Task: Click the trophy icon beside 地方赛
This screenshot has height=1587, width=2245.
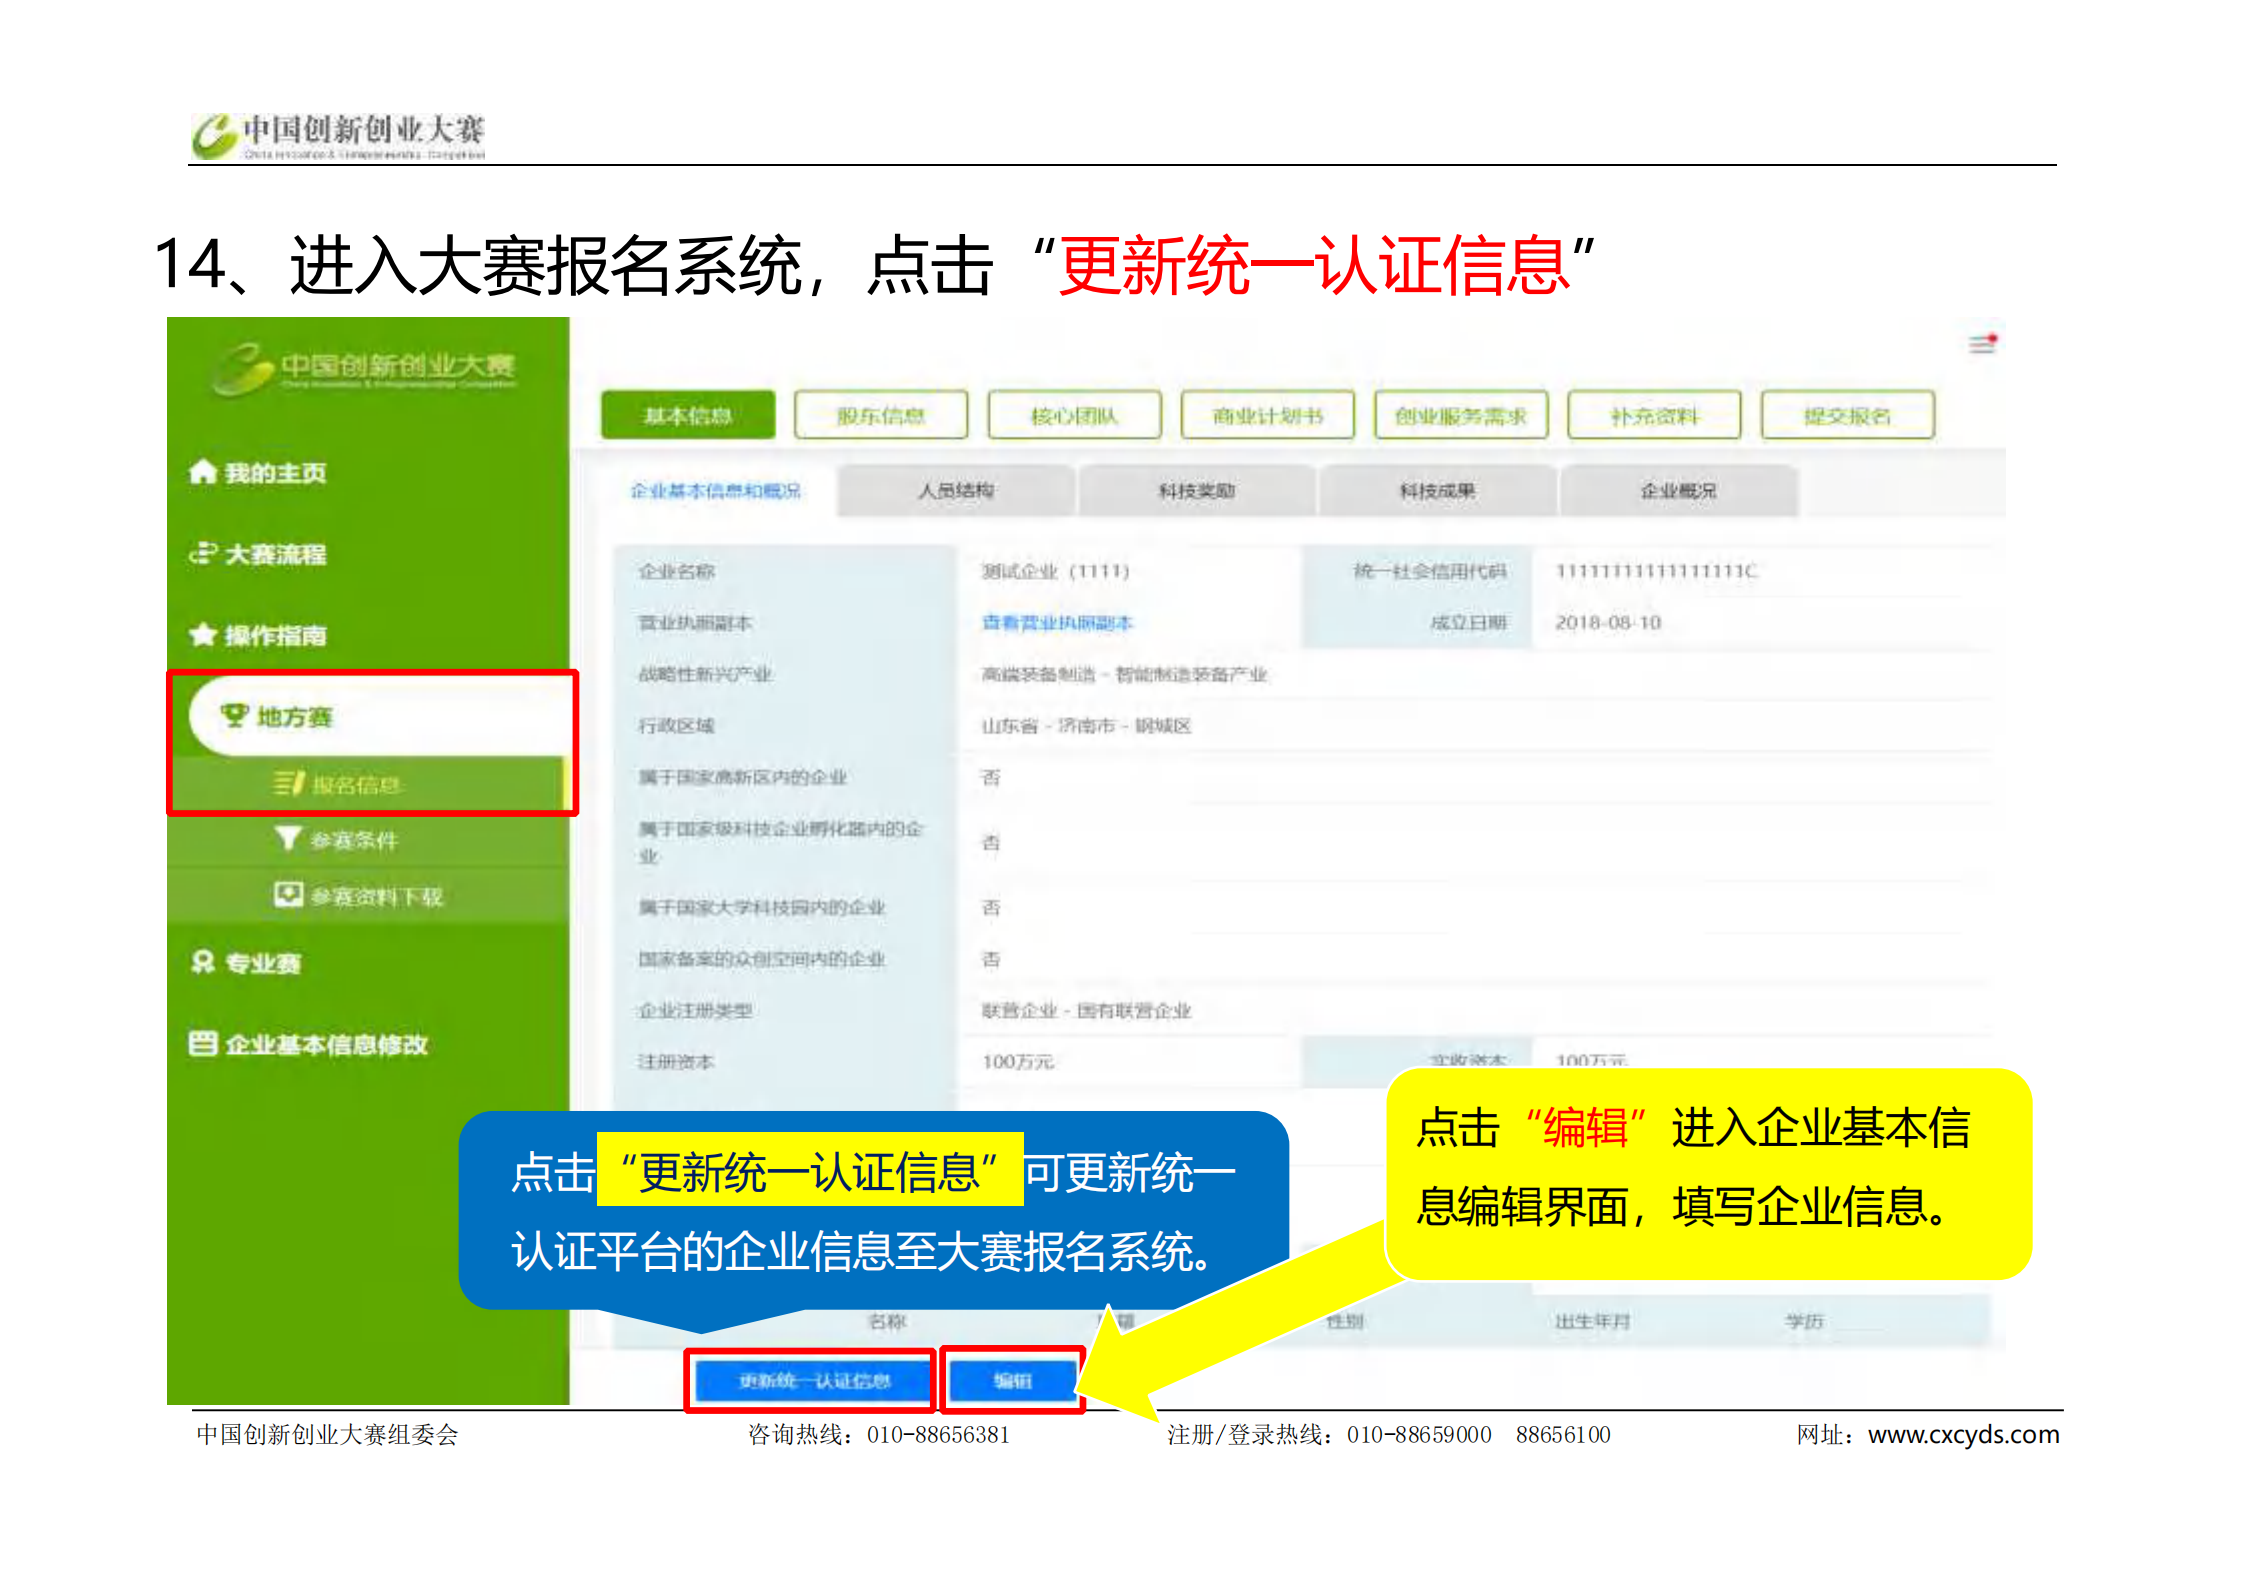Action: click(234, 715)
